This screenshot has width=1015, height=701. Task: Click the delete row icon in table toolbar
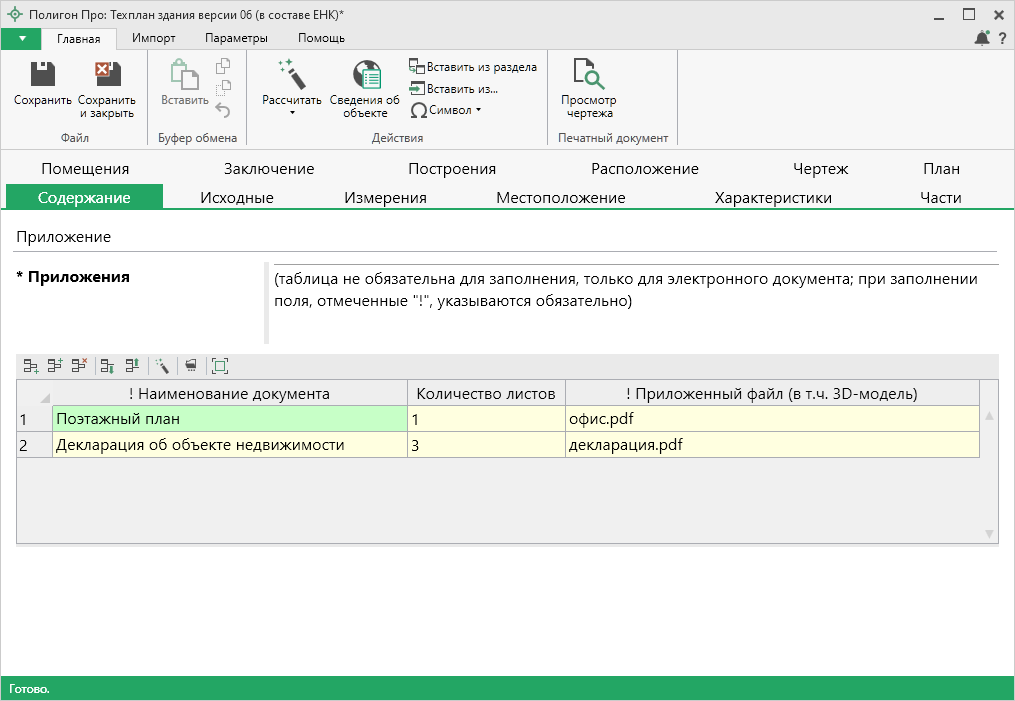tap(80, 366)
